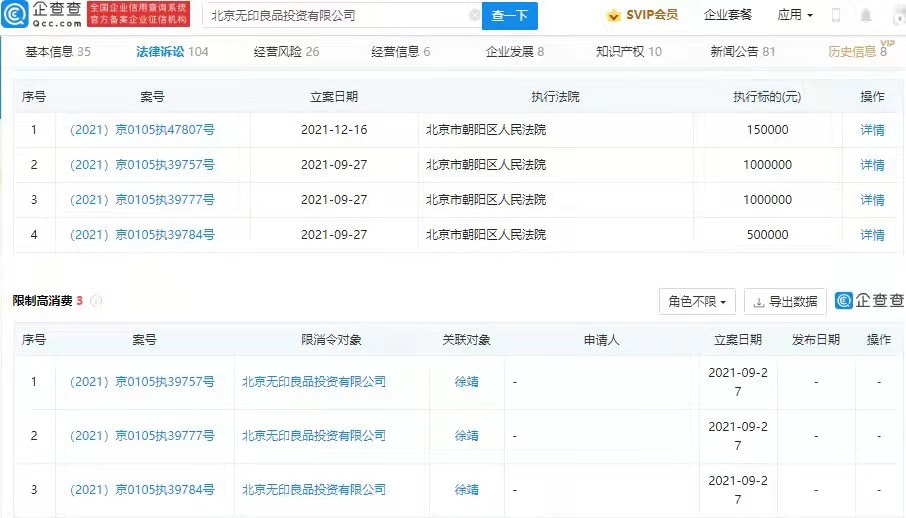
Task: Click the 发布日期 column header
Action: [x=816, y=340]
